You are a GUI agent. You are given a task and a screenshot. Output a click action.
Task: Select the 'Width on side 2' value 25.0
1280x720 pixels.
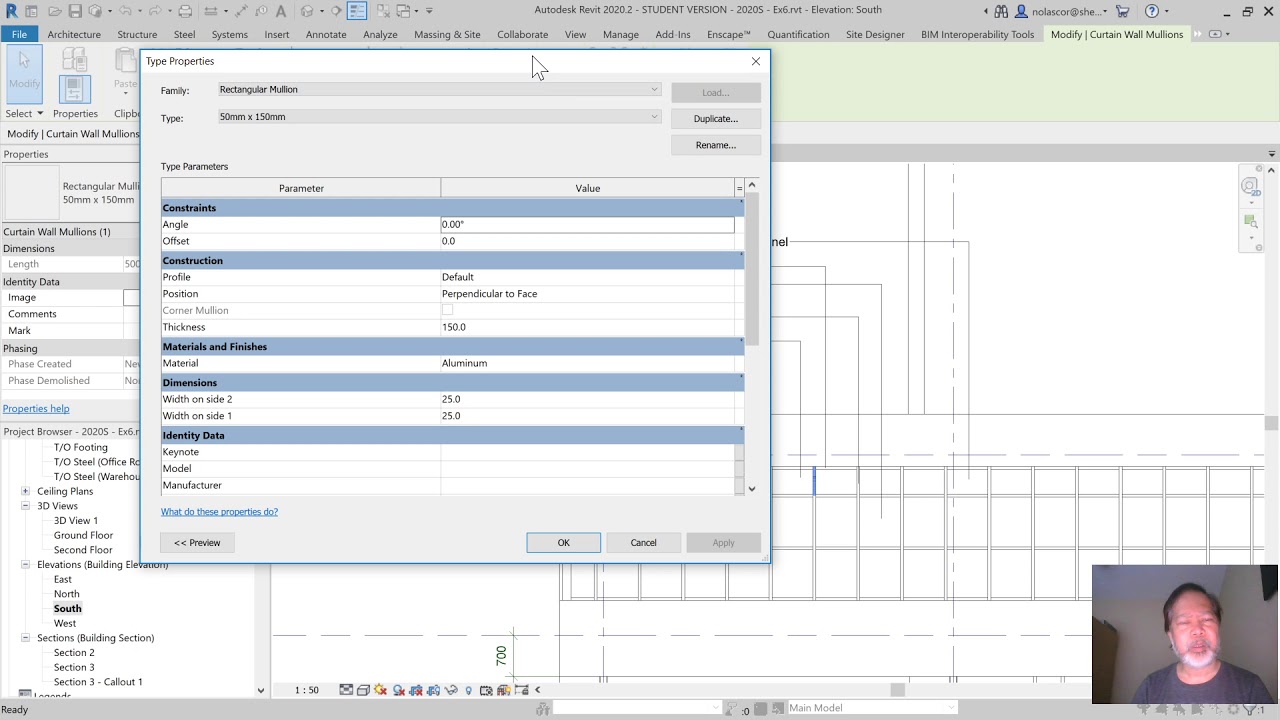pyautogui.click(x=587, y=399)
